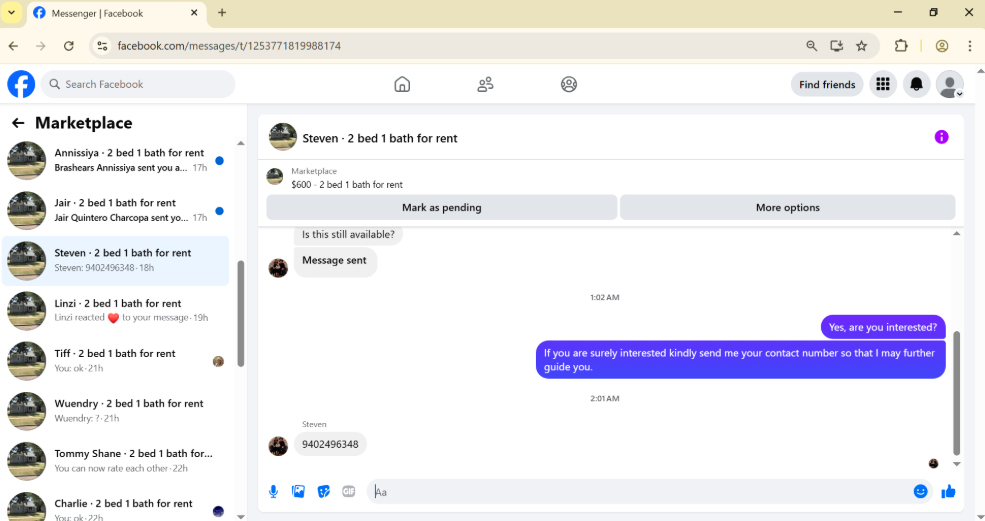Focus the message input box
The image size is (985, 521).
point(641,491)
